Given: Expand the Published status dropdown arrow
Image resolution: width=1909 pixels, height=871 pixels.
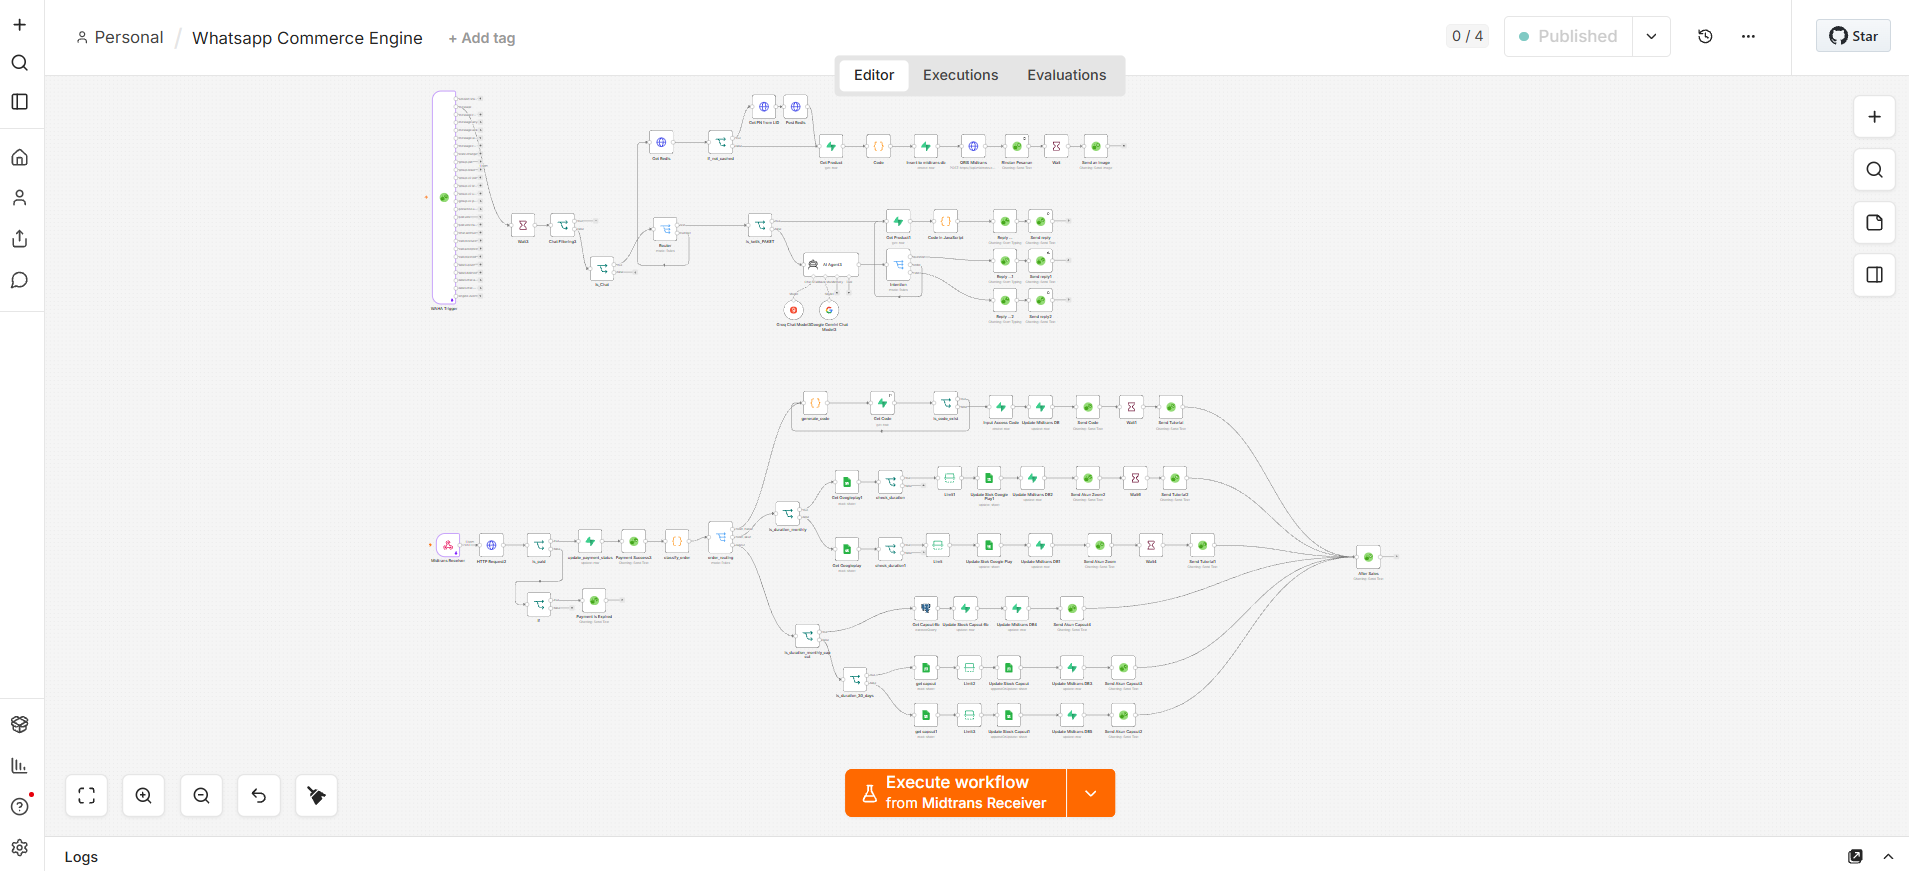Looking at the screenshot, I should (1651, 36).
